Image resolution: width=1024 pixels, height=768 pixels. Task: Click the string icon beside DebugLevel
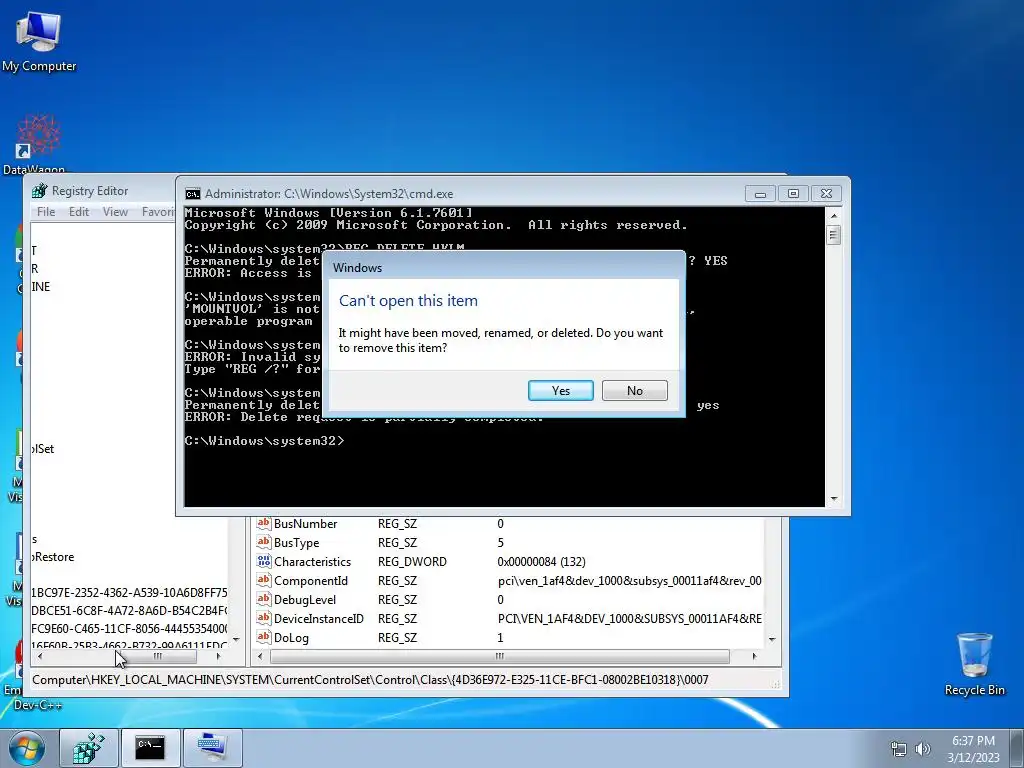(x=263, y=599)
